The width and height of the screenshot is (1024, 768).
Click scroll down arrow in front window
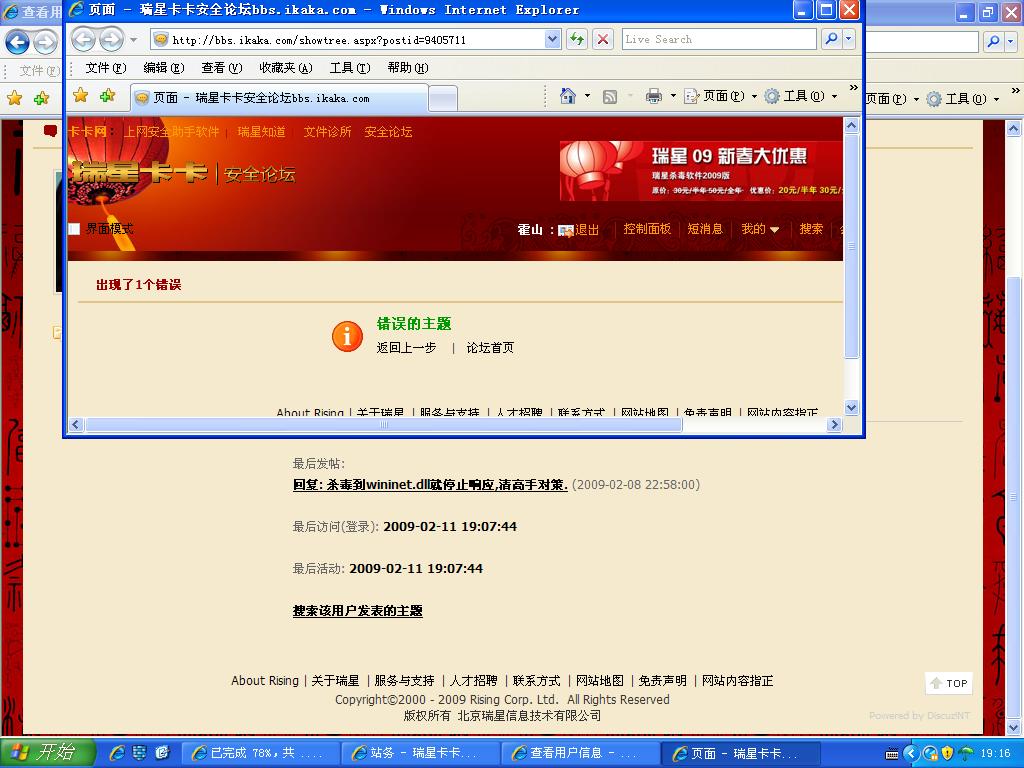pos(852,408)
